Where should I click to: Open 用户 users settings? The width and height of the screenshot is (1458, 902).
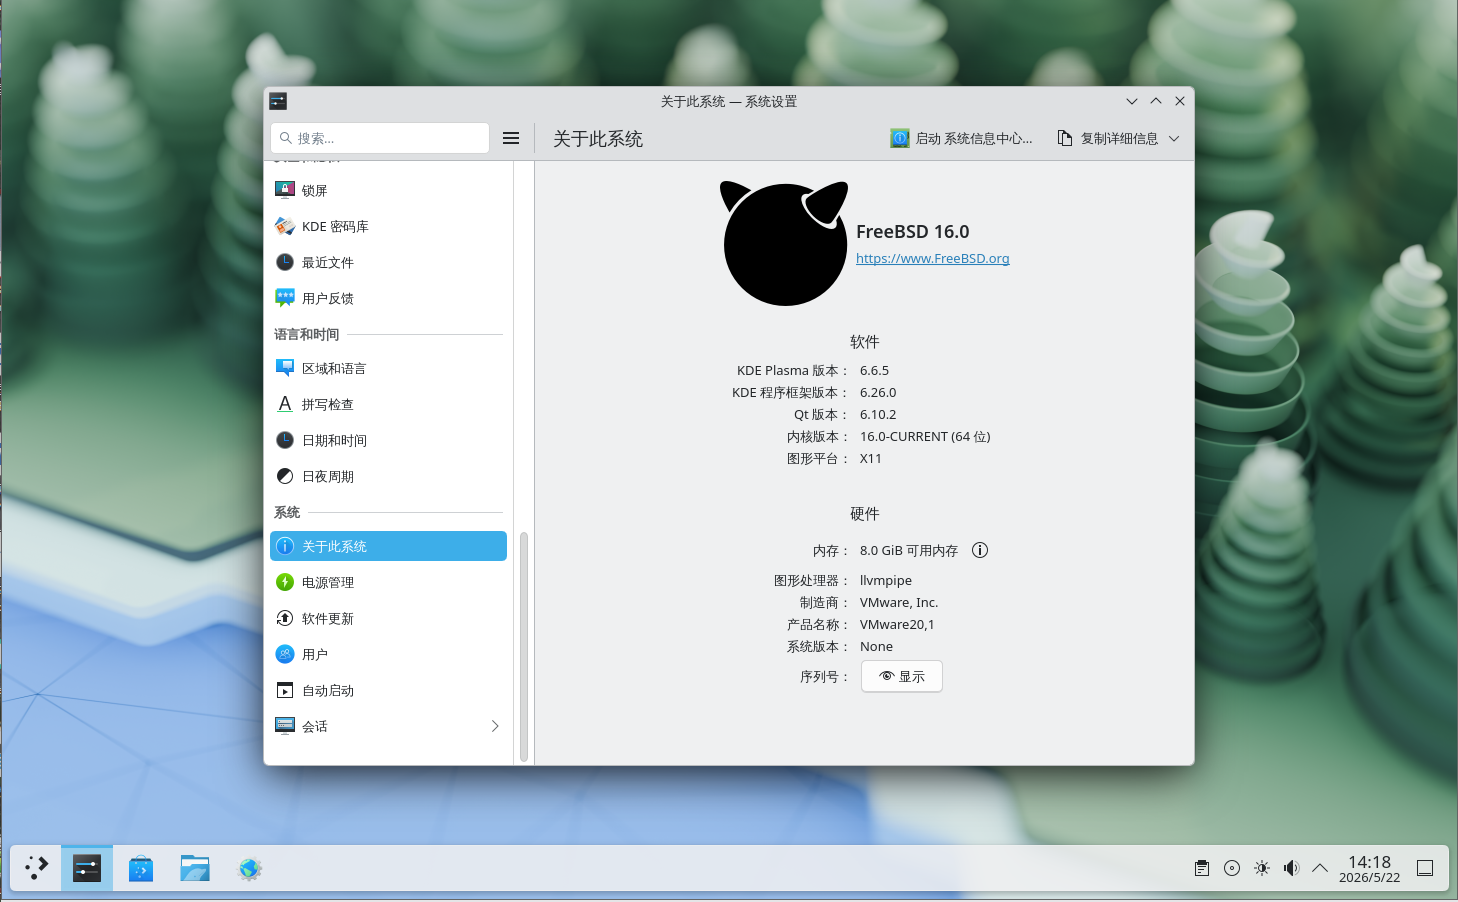pyautogui.click(x=388, y=654)
